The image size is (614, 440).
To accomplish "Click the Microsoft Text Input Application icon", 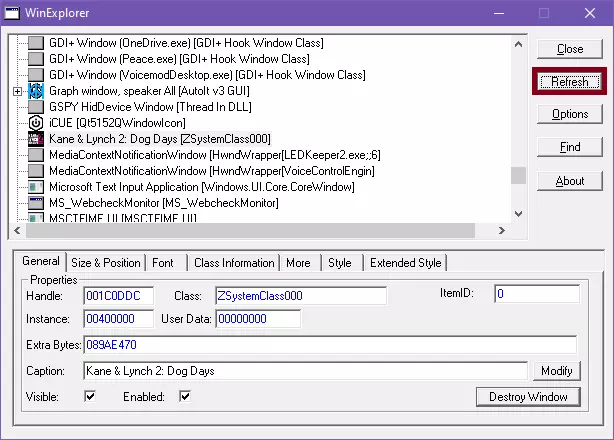I will click(36, 187).
